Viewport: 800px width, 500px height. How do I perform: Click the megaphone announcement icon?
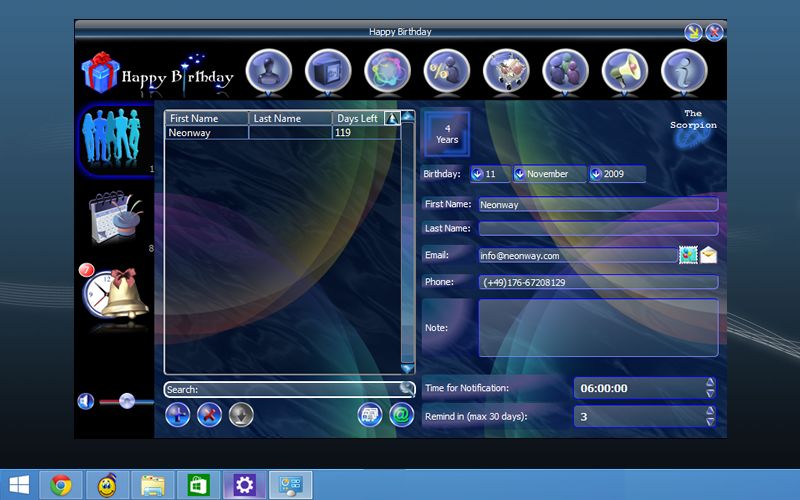click(x=624, y=71)
